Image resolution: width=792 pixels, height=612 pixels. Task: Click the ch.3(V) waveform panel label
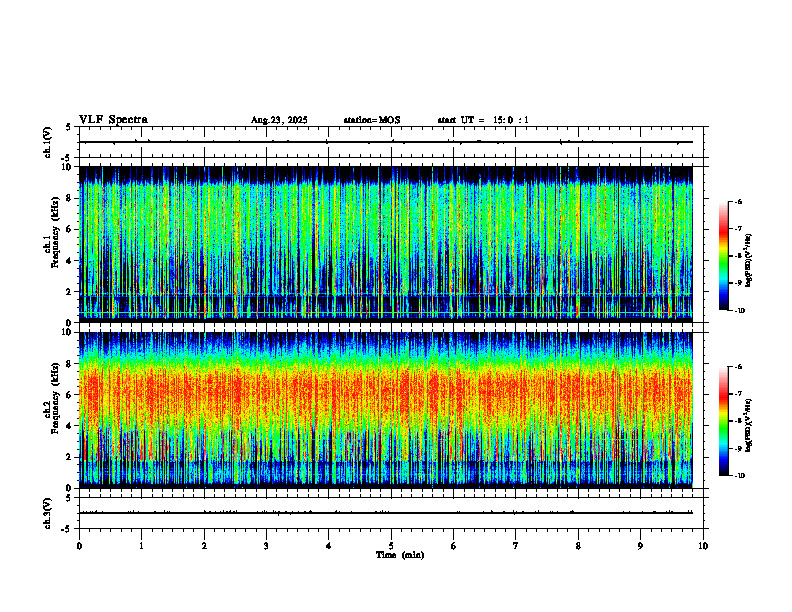pos(47,513)
